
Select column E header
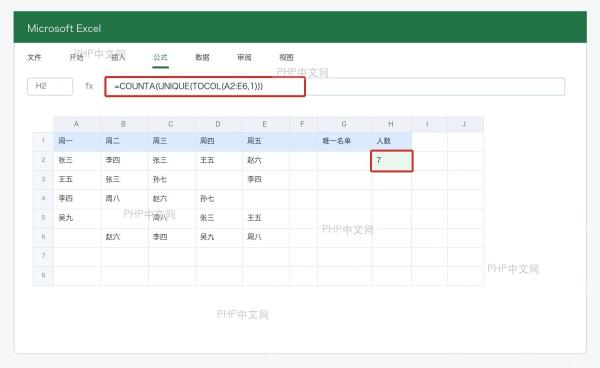tap(265, 124)
